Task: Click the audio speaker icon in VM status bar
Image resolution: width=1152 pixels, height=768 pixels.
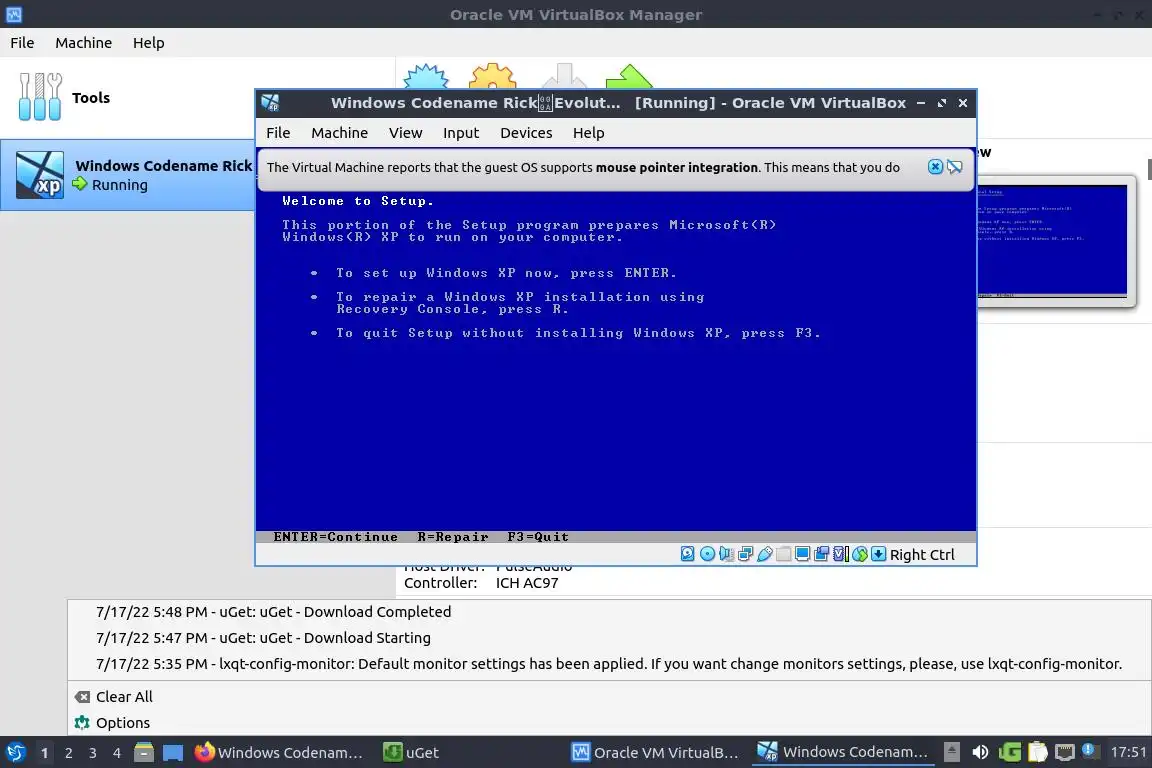Action: tap(727, 554)
